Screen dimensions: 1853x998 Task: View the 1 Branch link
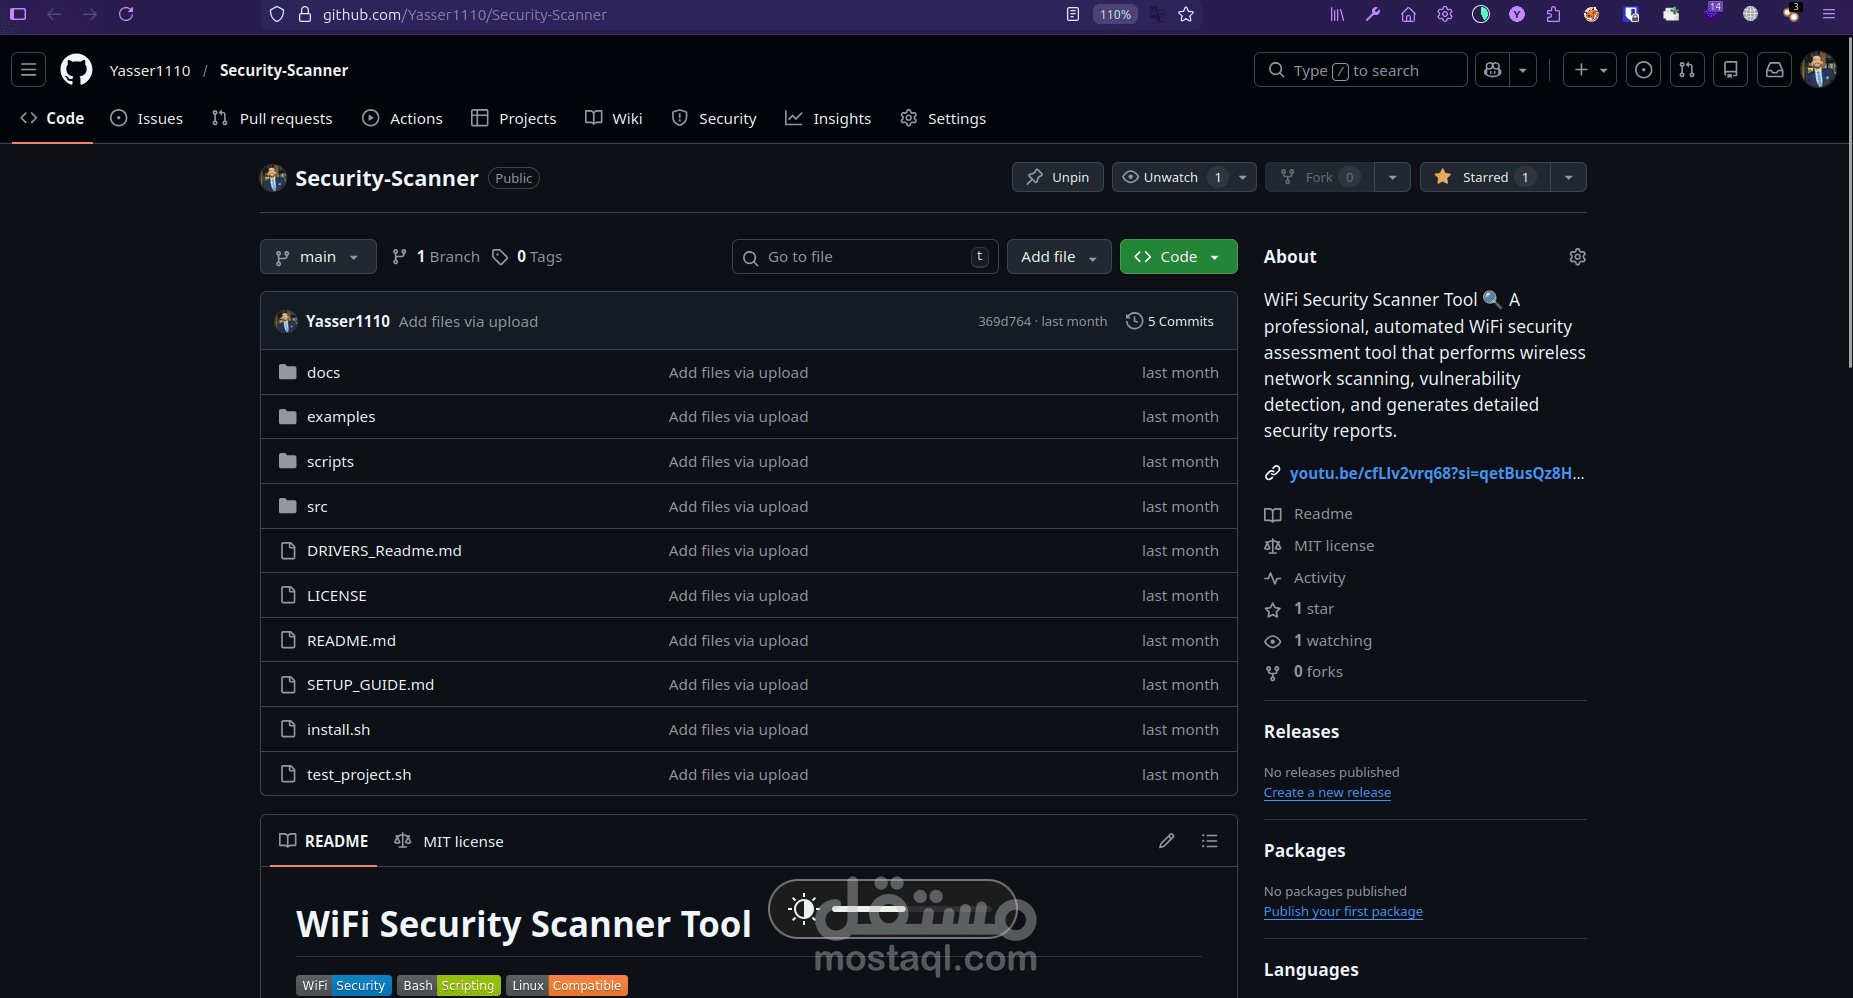[x=436, y=257]
